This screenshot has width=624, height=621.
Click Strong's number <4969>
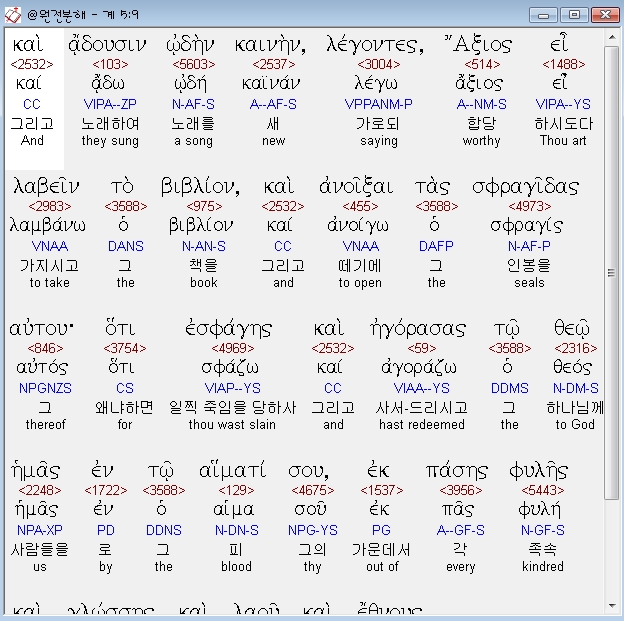click(x=233, y=348)
